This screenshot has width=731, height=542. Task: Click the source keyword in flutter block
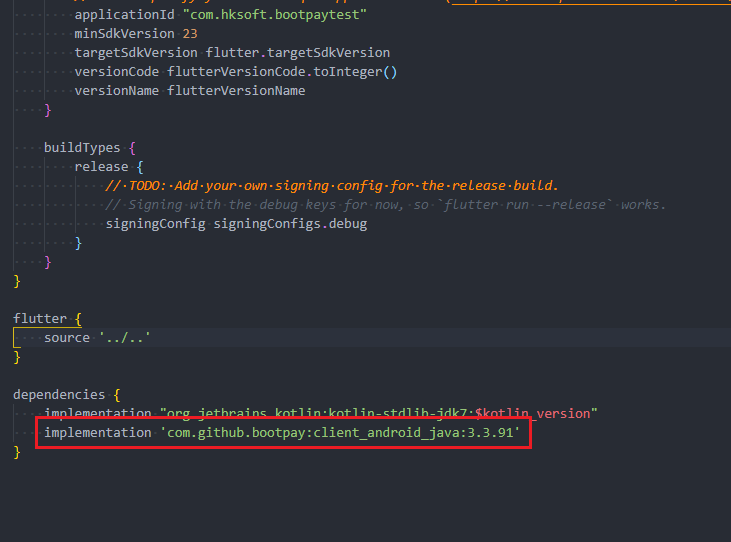(x=67, y=337)
